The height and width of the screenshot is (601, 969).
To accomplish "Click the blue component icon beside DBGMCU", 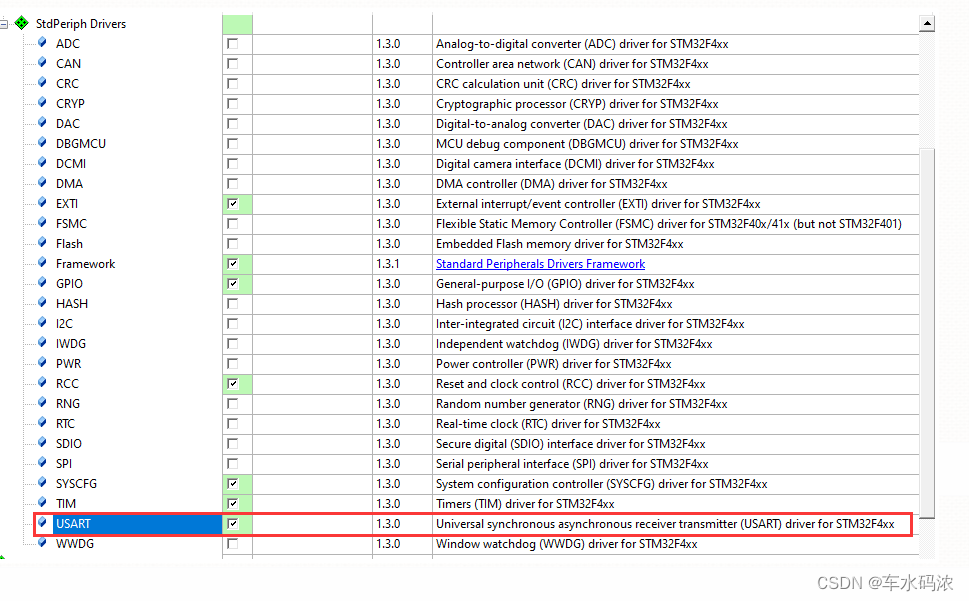I will [42, 142].
